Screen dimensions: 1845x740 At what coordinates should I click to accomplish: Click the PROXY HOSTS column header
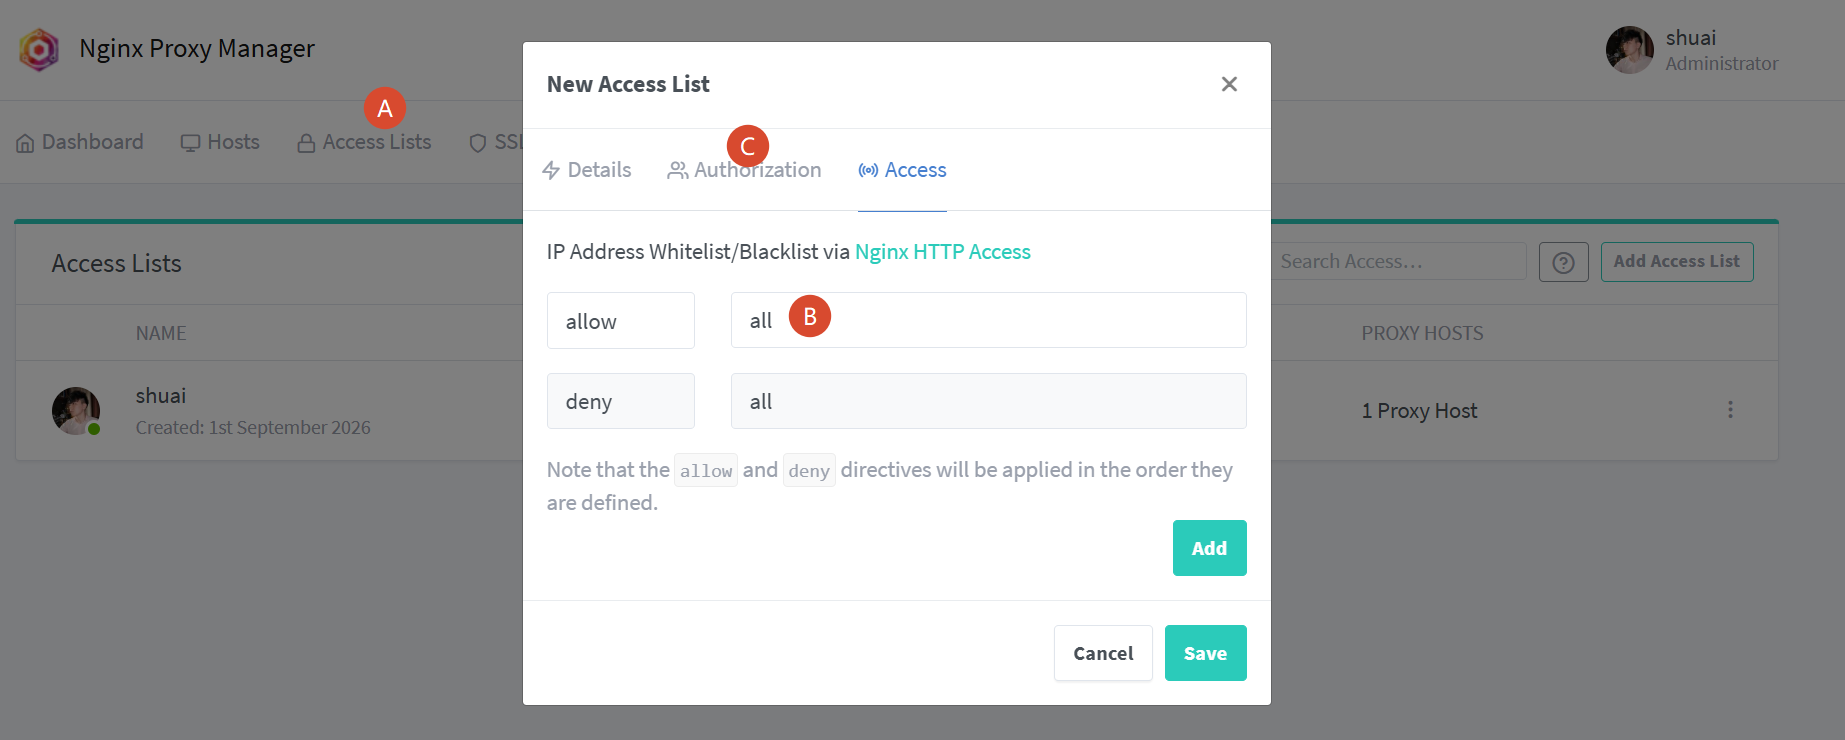tap(1422, 333)
